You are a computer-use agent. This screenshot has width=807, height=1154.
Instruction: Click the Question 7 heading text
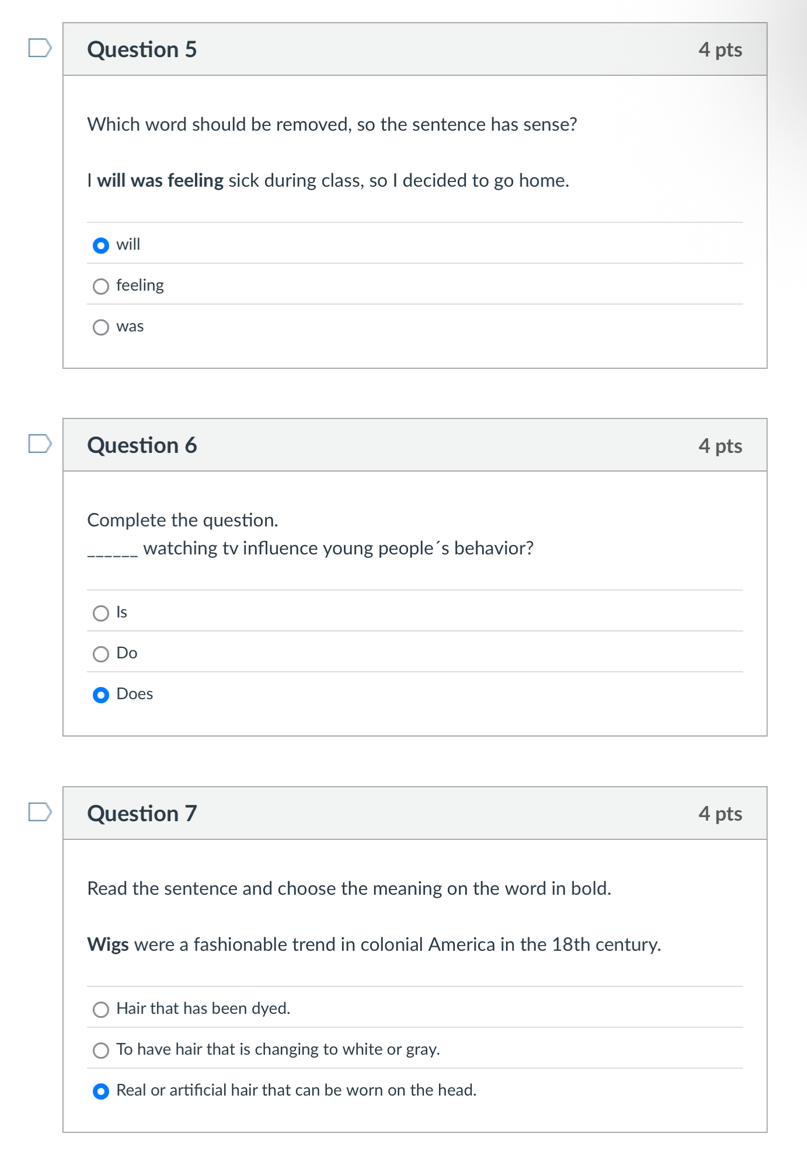click(142, 813)
